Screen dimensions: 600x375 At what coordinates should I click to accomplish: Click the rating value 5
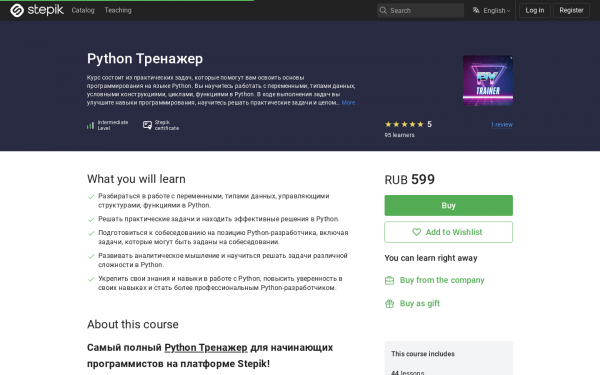(429, 124)
